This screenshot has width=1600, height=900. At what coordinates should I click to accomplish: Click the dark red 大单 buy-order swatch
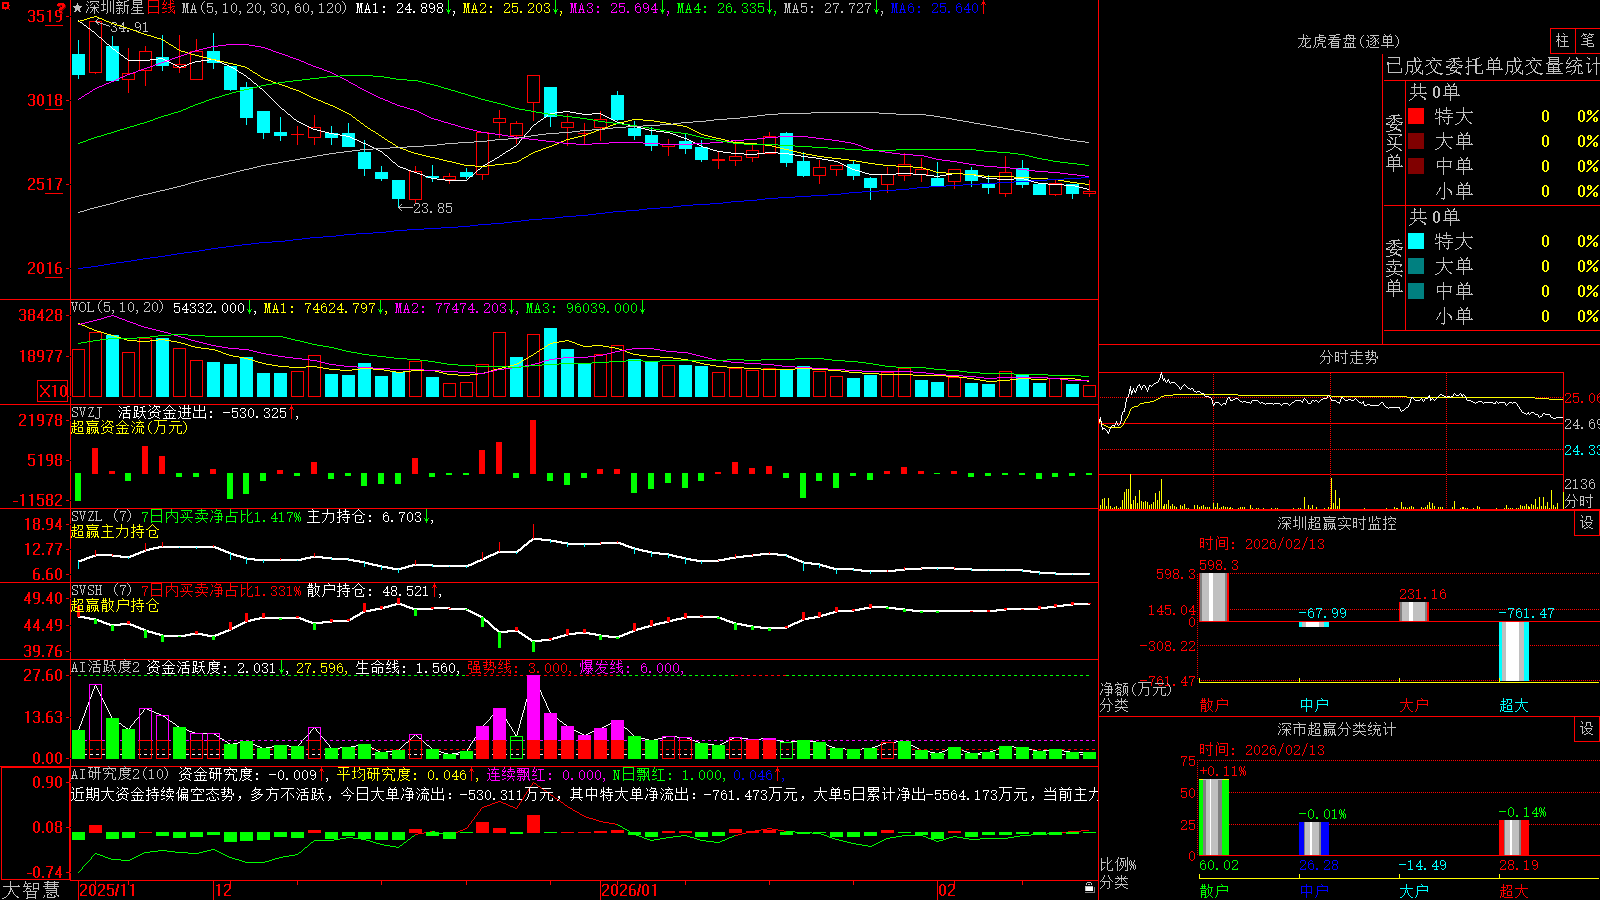1416,141
